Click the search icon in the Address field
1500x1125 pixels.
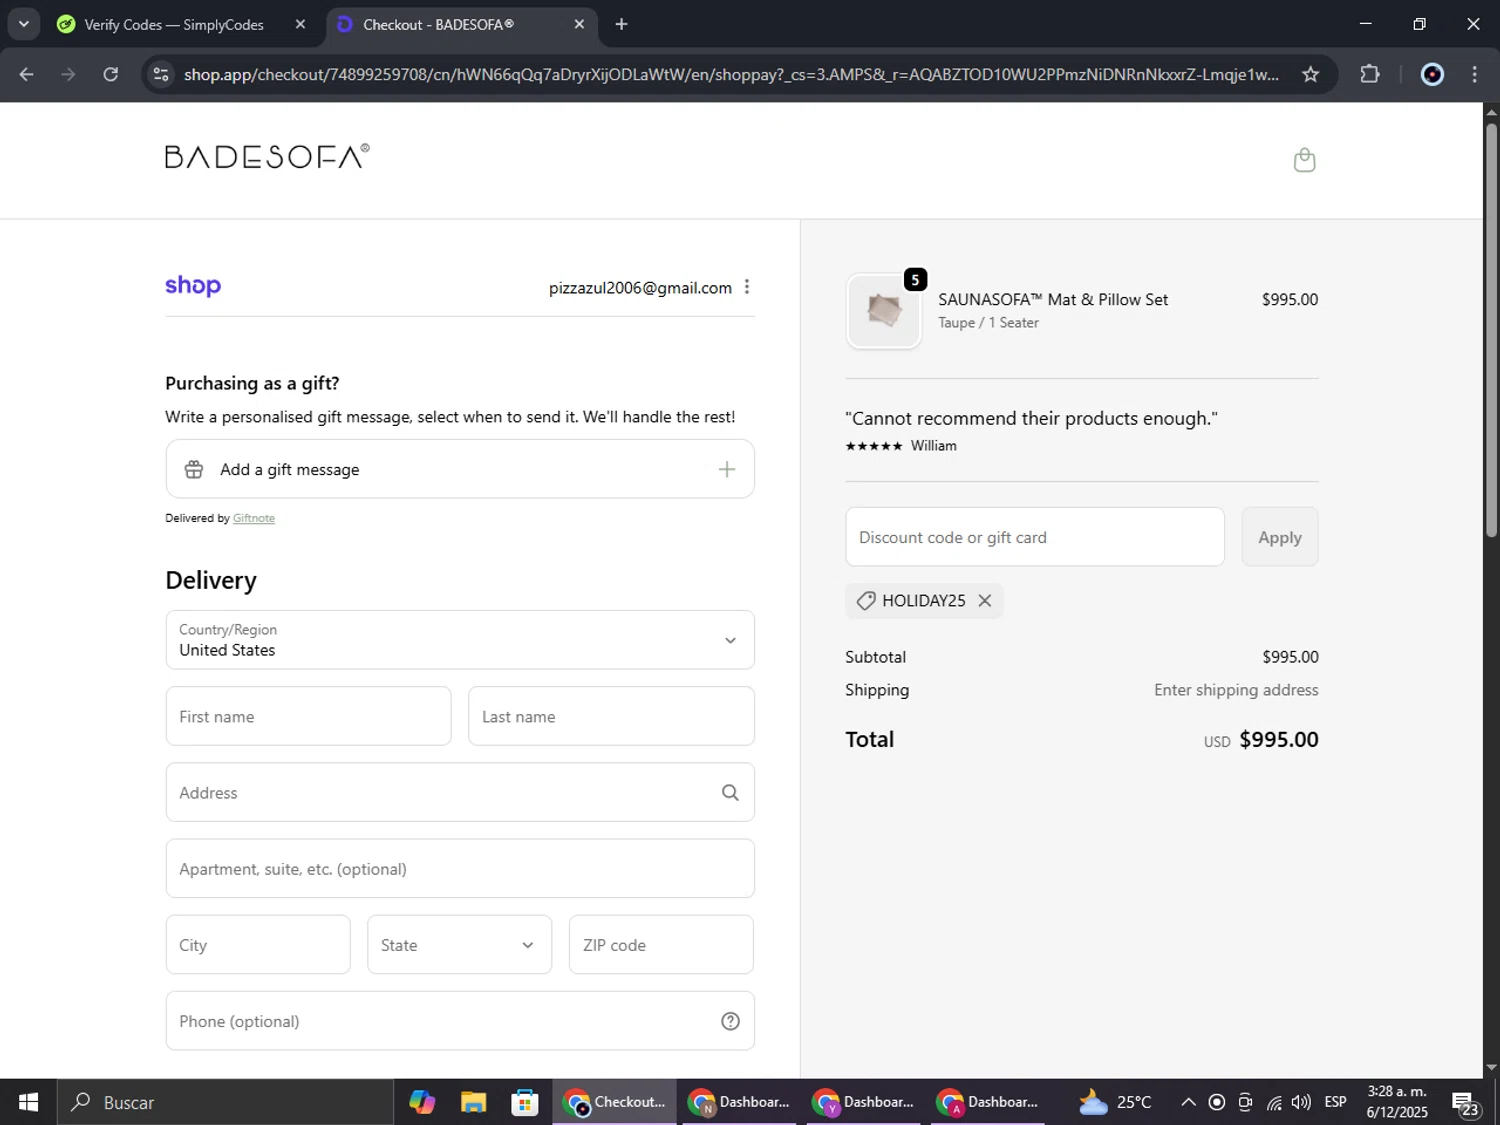[x=730, y=792]
